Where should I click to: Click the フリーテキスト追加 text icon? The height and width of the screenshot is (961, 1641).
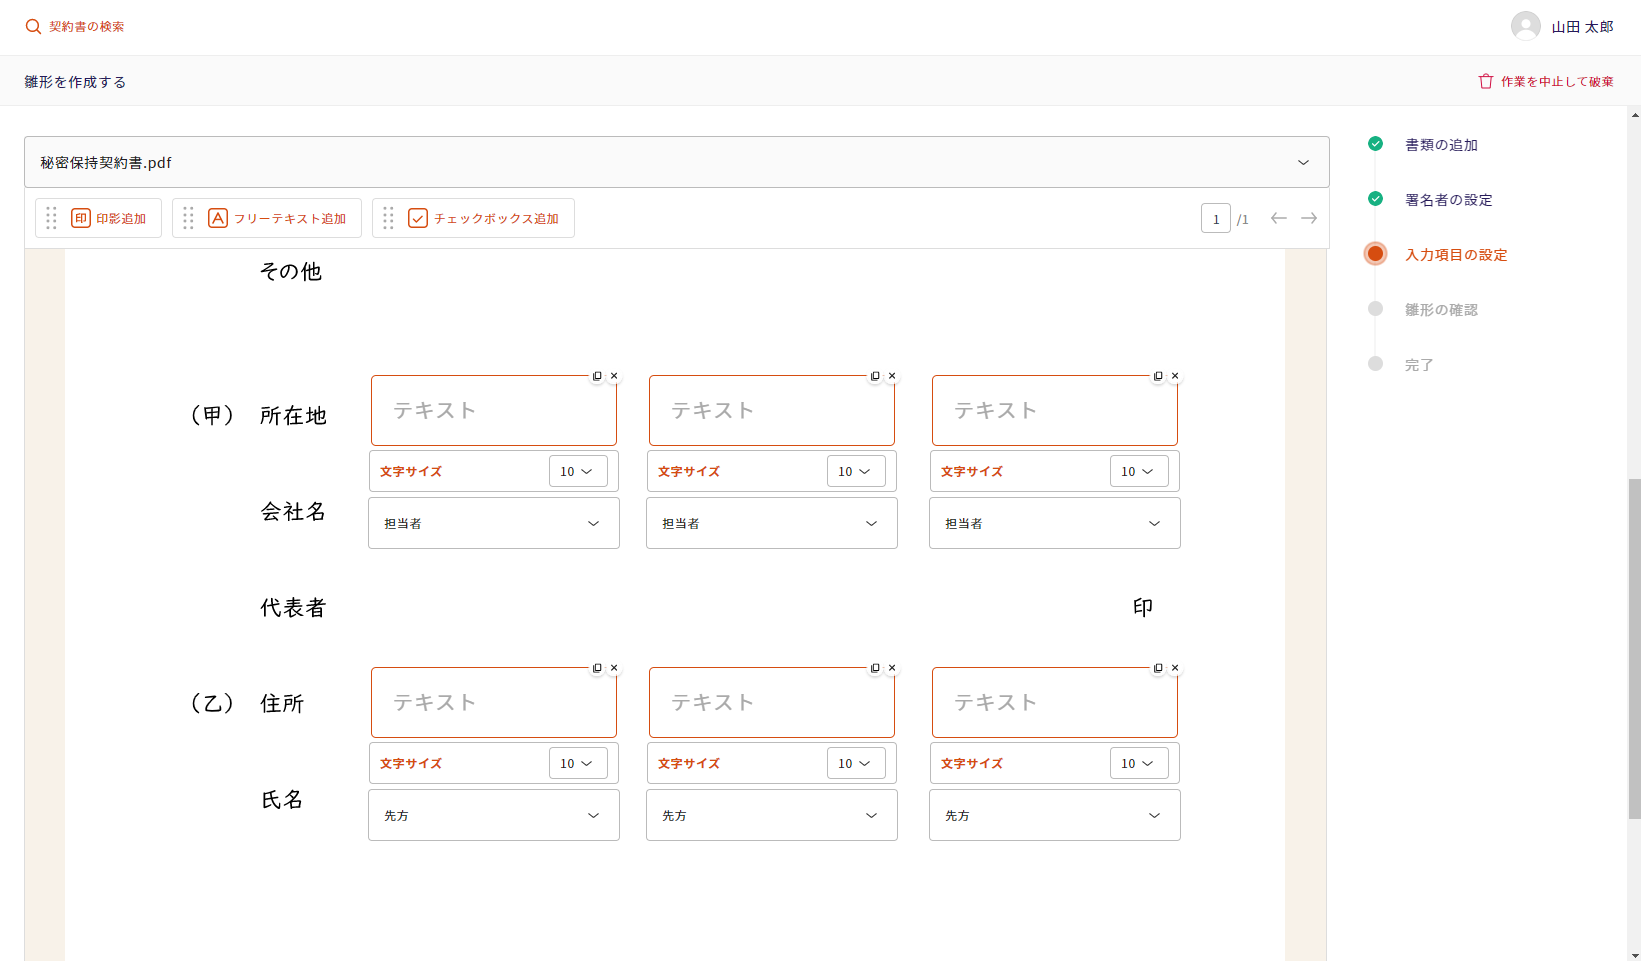tap(218, 218)
